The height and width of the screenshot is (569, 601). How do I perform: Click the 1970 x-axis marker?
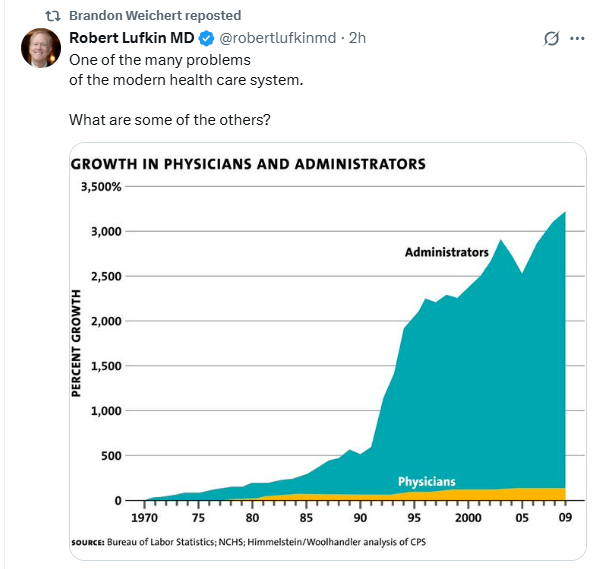point(145,518)
